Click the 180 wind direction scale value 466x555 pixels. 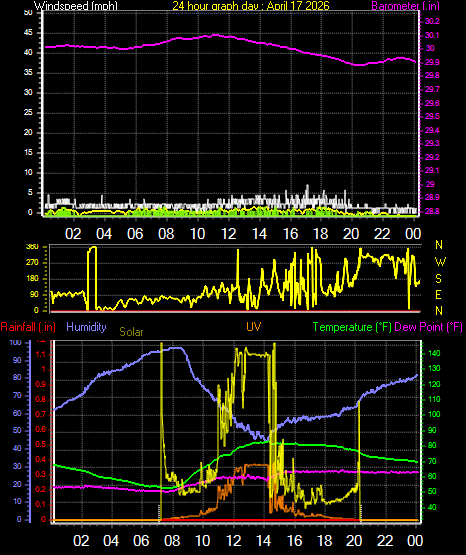(x=32, y=279)
